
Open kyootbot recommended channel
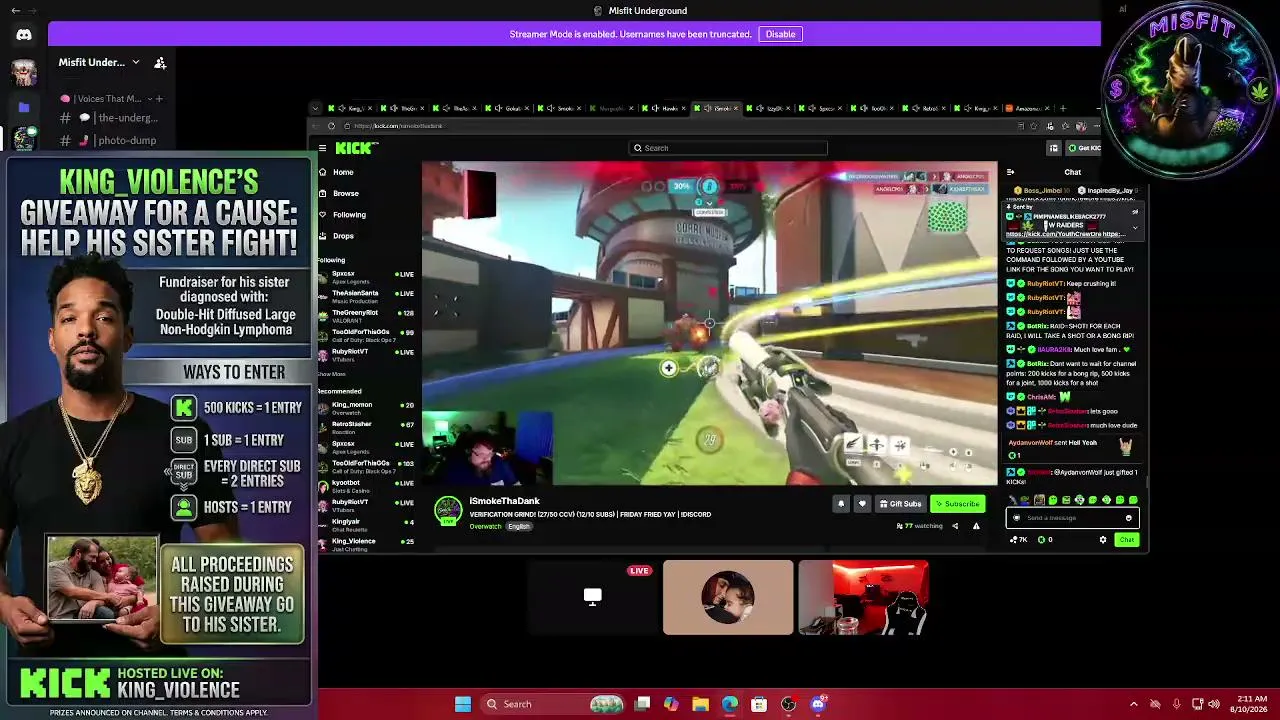tap(366, 485)
